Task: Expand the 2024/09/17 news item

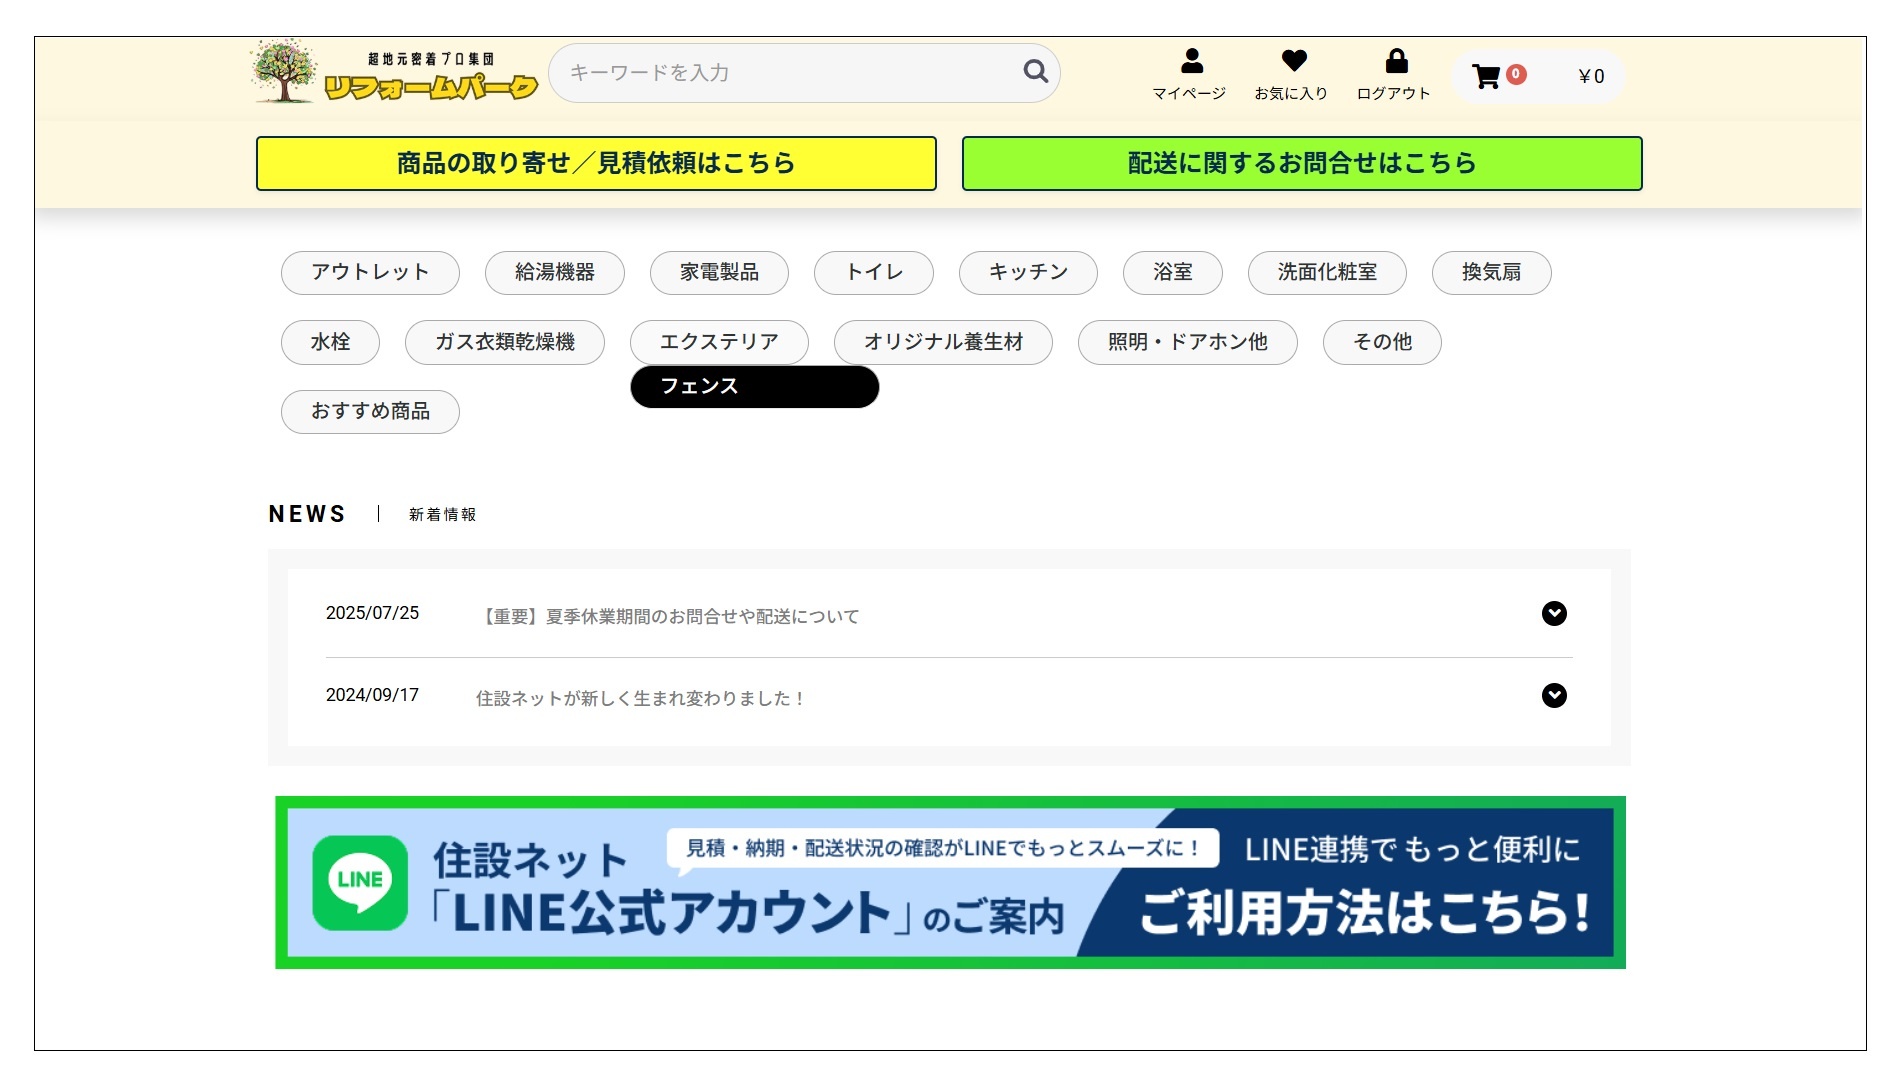Action: (x=1553, y=696)
